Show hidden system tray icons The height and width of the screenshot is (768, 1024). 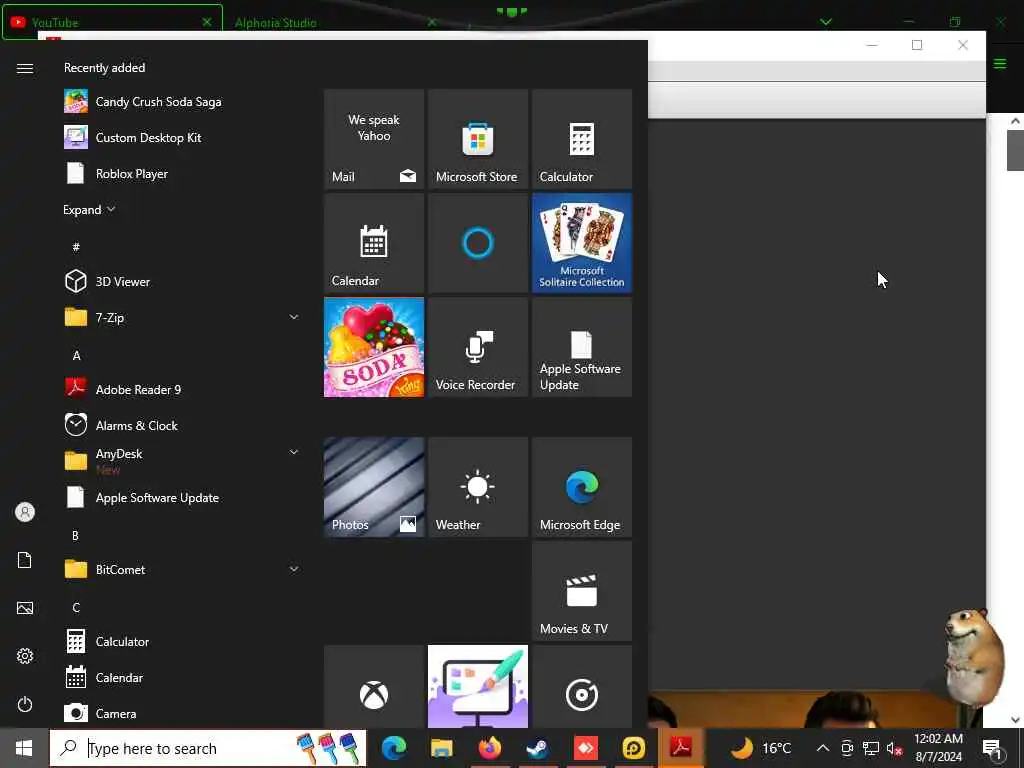click(823, 748)
